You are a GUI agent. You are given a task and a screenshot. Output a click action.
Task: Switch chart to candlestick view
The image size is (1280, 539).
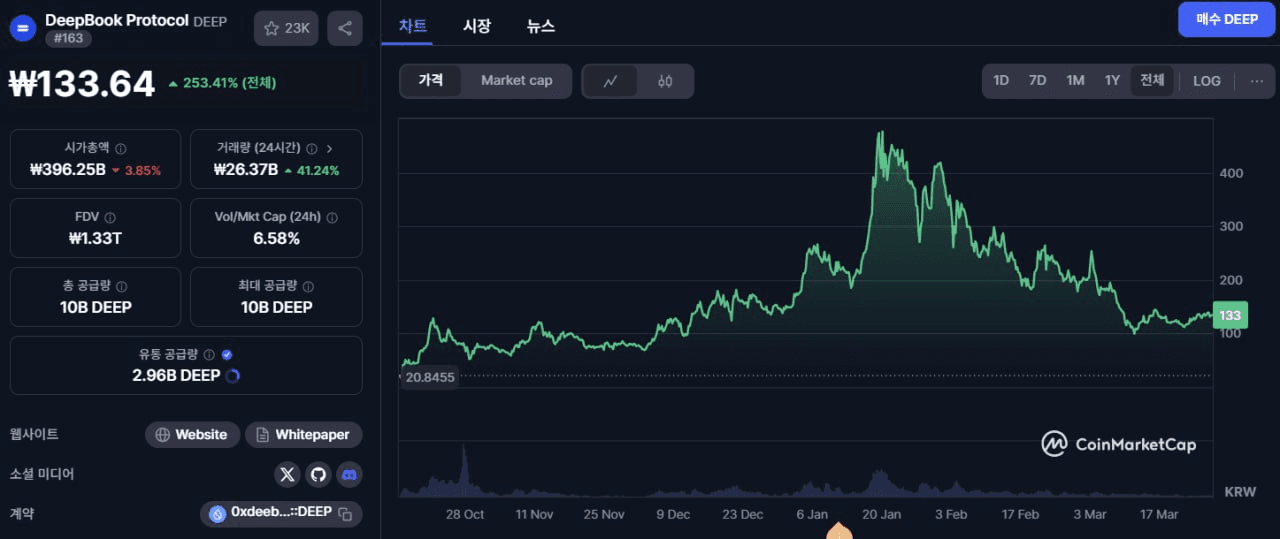[x=665, y=81]
